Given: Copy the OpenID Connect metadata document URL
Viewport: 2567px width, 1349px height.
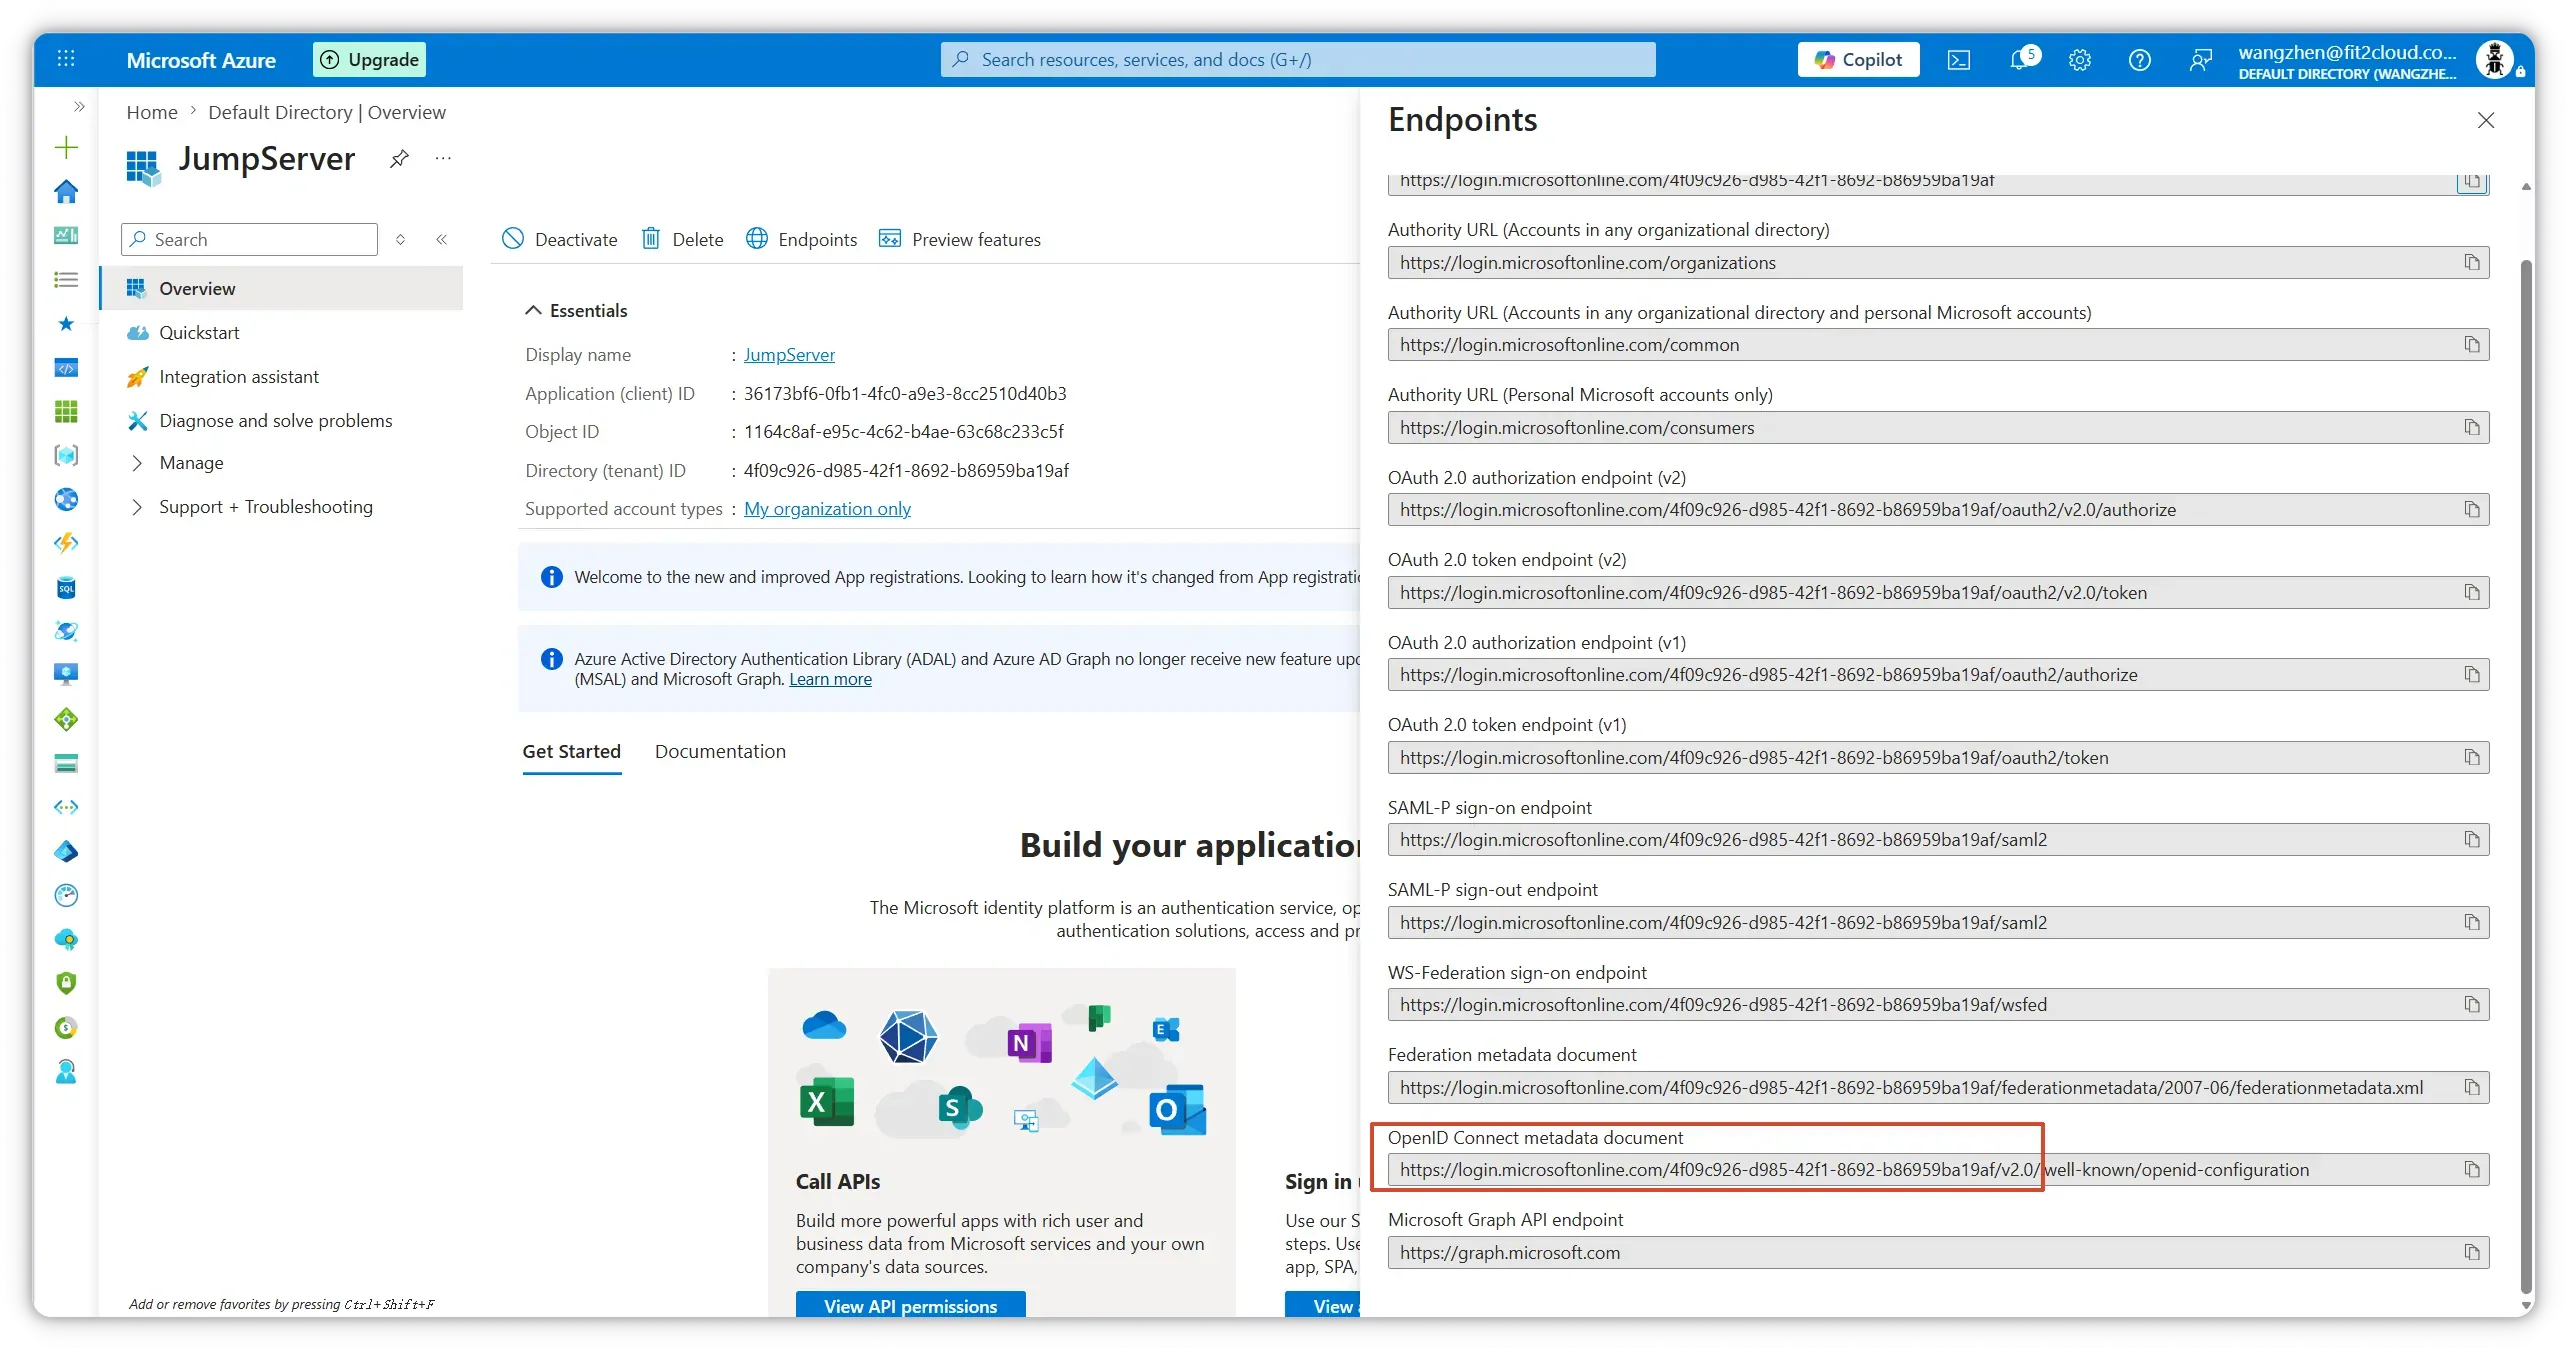Looking at the screenshot, I should (x=2471, y=1169).
